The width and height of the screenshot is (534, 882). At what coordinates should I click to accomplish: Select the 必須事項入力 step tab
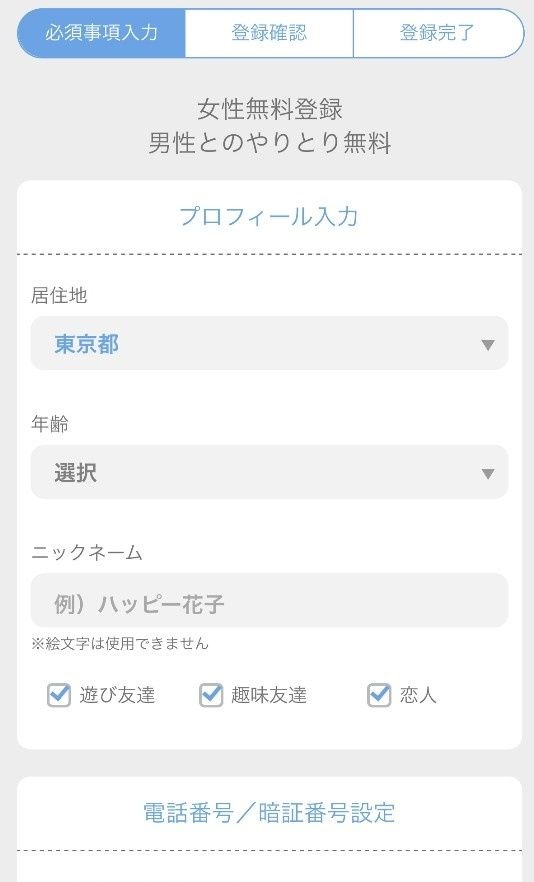101,33
